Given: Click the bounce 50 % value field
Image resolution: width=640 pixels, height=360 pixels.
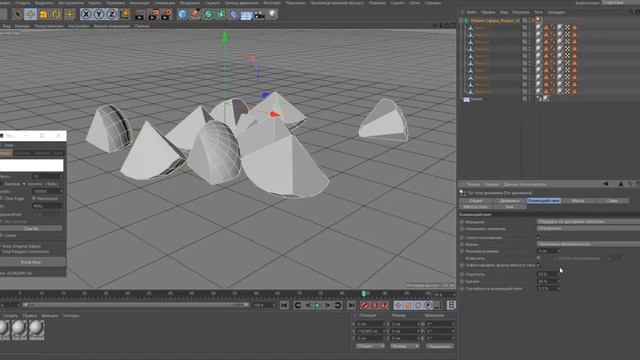Looking at the screenshot, I should click(x=547, y=274).
